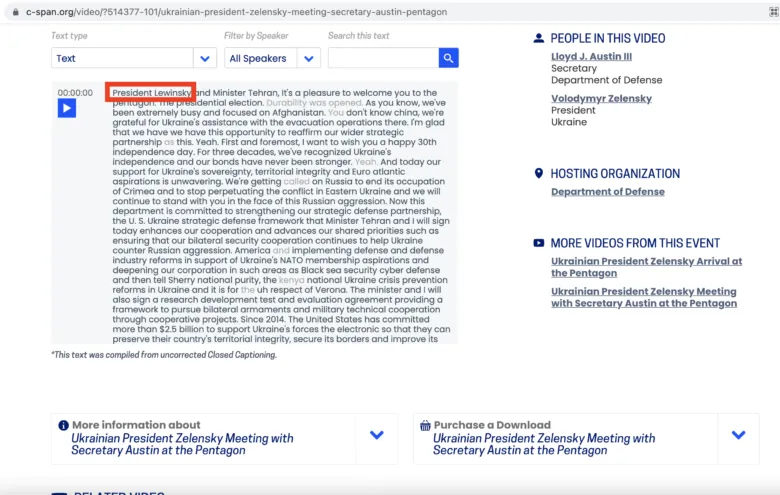Screen dimensions: 780x495
Task: Click the Search this text input field
Action: click(384, 58)
